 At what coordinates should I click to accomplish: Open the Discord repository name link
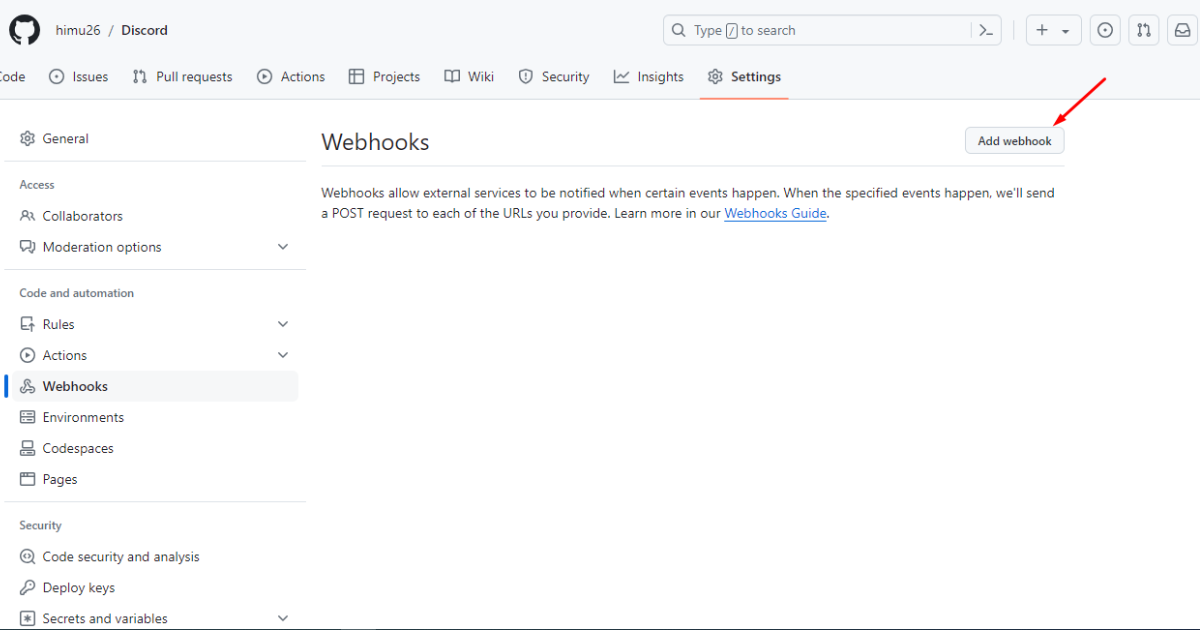pyautogui.click(x=145, y=30)
